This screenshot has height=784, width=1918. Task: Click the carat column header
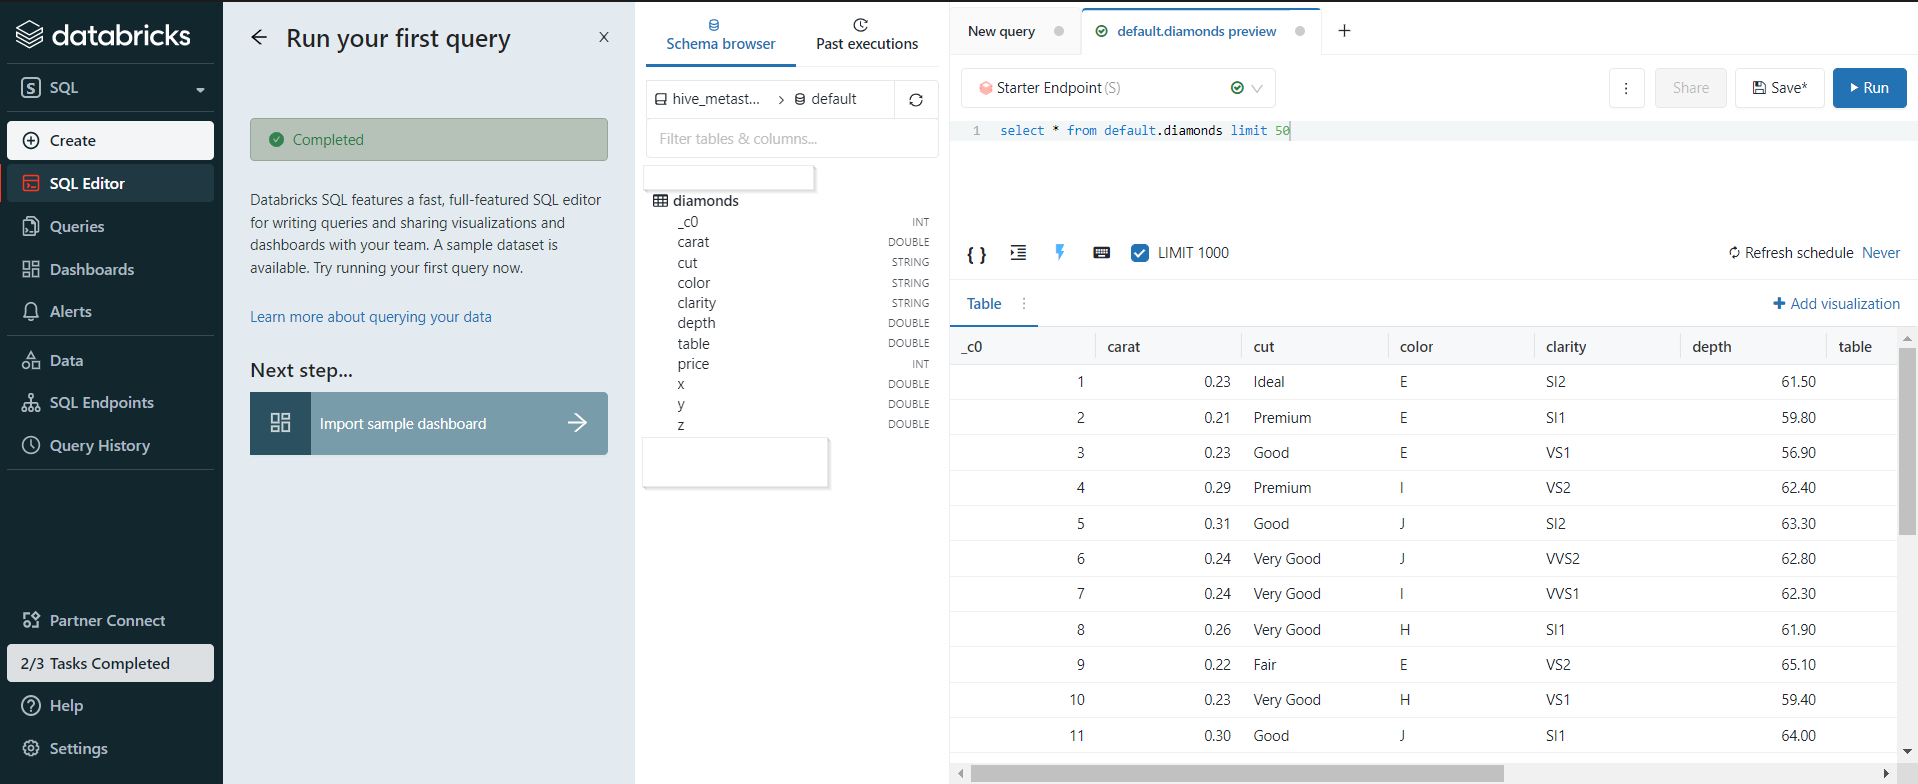pos(1168,347)
